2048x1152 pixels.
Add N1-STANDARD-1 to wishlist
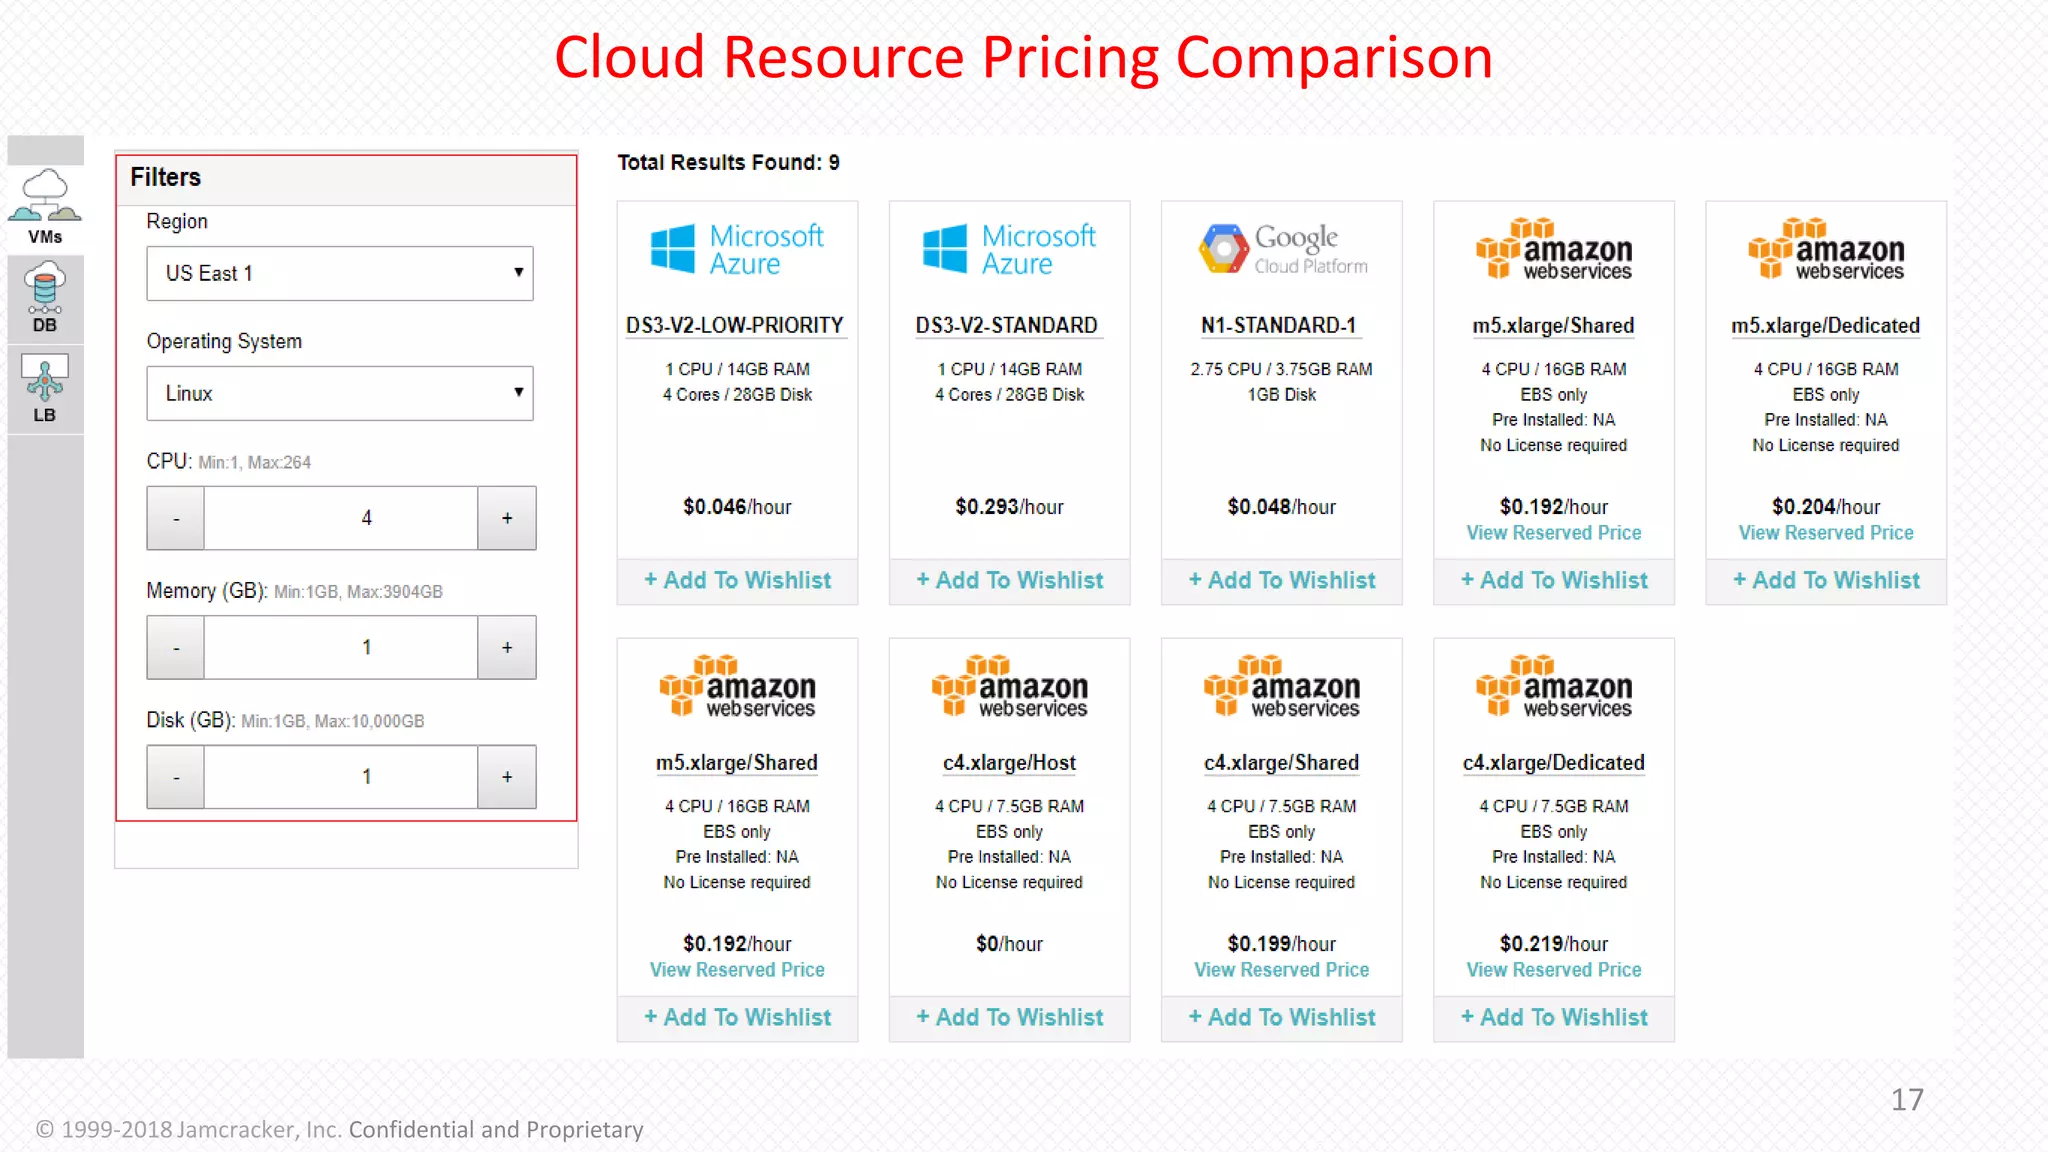1282,581
